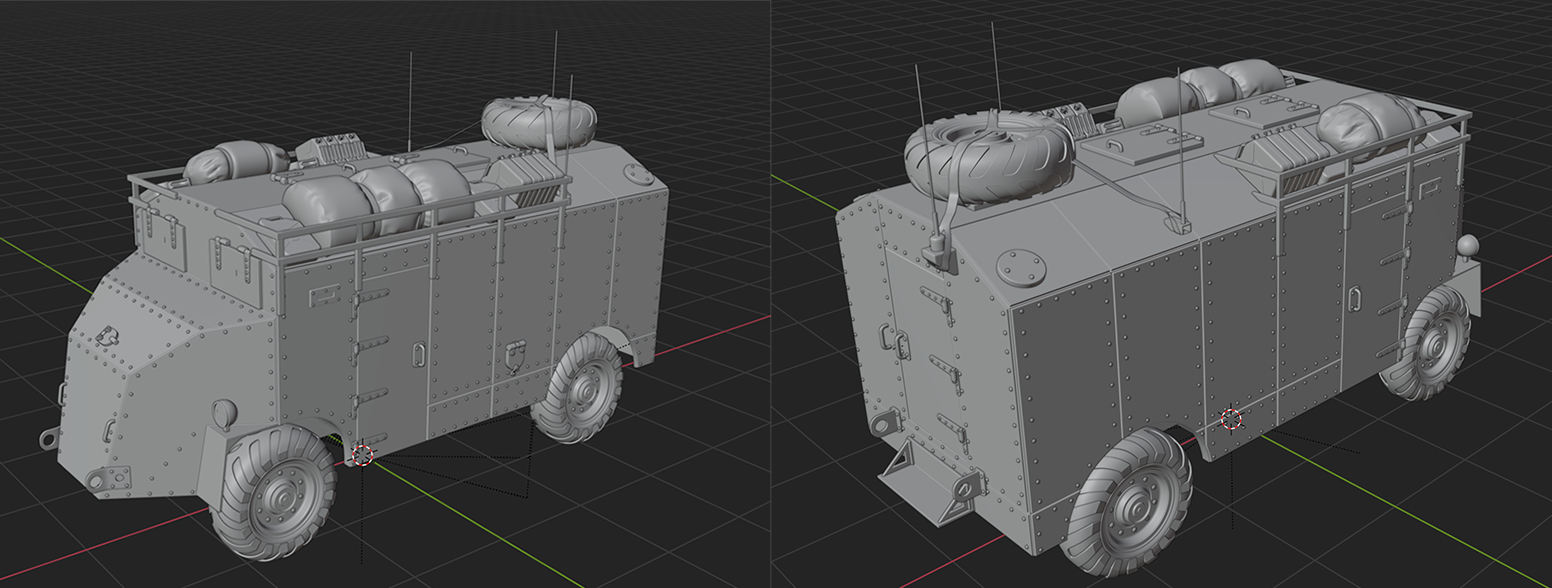Select the rear wheel in the left view

point(578,388)
